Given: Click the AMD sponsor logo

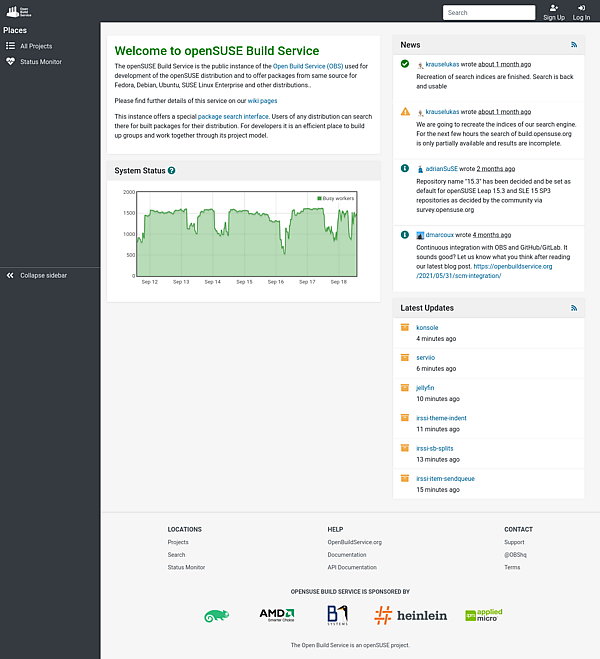Looking at the screenshot, I should point(277,615).
